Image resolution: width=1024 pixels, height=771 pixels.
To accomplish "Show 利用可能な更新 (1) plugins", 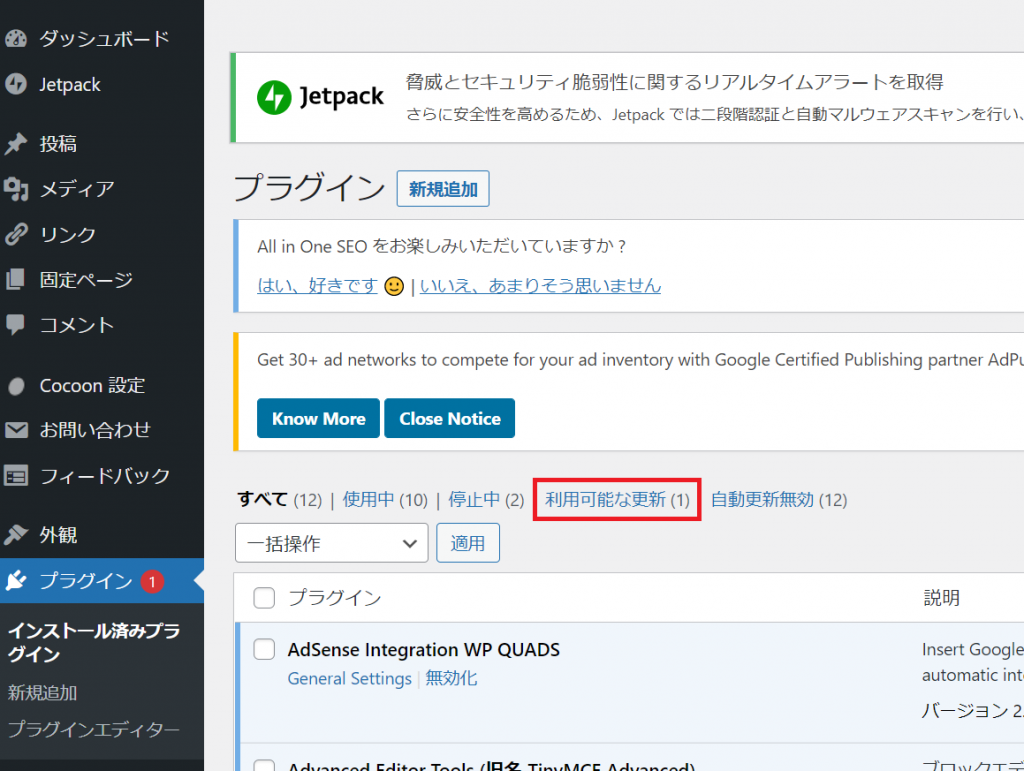I will (617, 500).
